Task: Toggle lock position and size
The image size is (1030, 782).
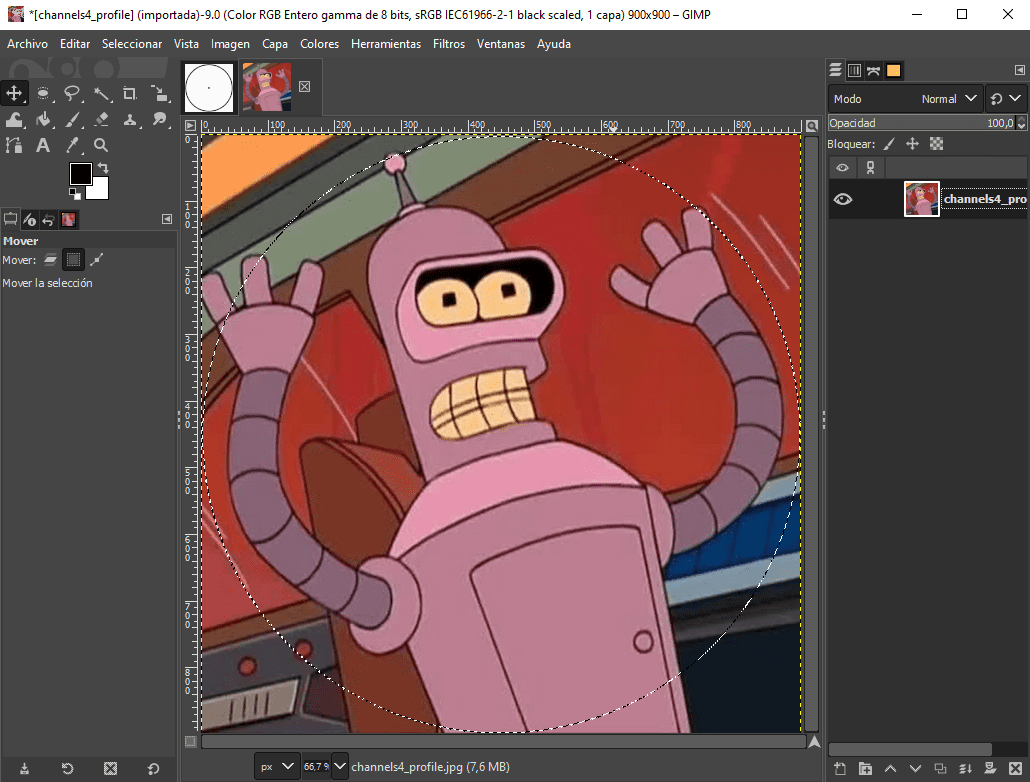Action: pyautogui.click(x=912, y=144)
